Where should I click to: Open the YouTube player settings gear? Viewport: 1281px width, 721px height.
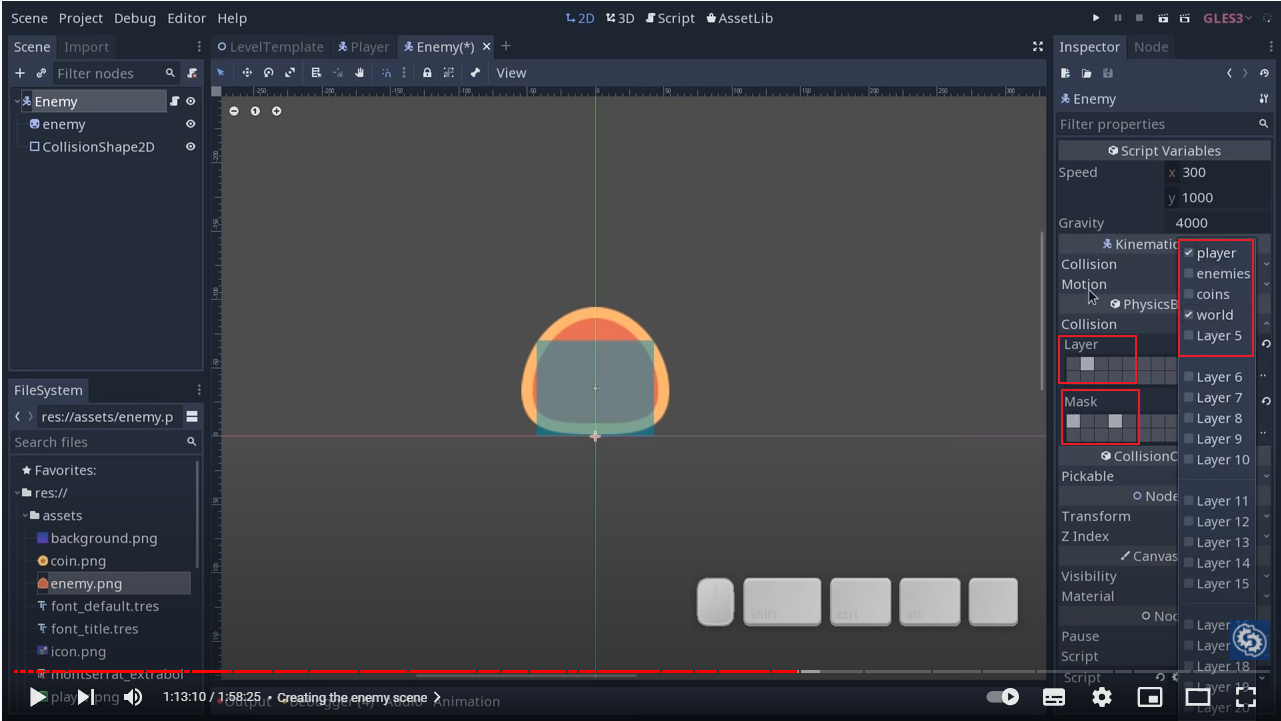tap(1102, 697)
